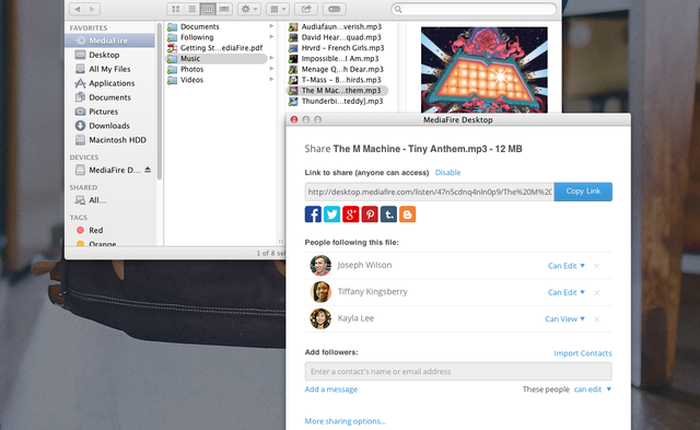Share the link on Tumblr

coord(388,214)
